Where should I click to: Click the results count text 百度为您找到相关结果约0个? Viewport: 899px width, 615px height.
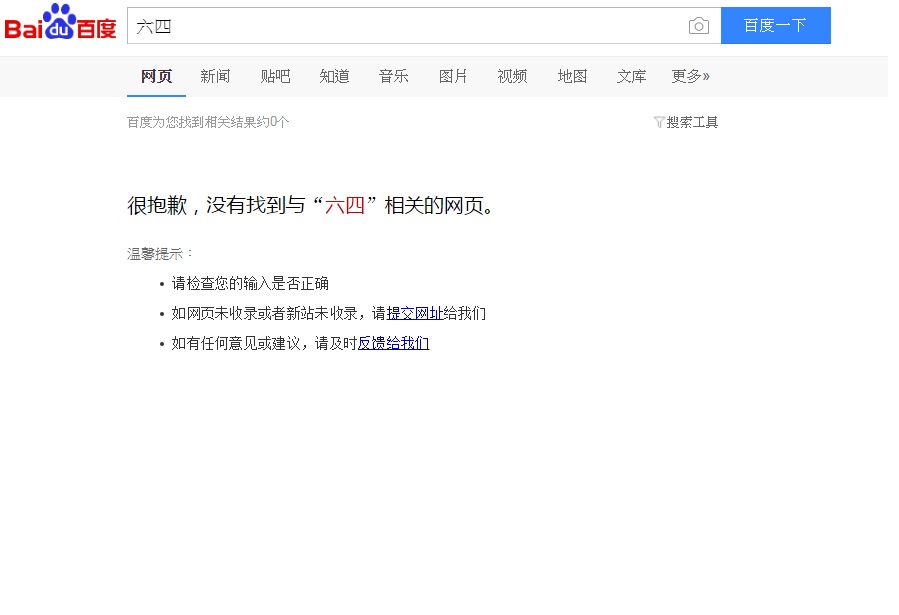click(x=208, y=122)
